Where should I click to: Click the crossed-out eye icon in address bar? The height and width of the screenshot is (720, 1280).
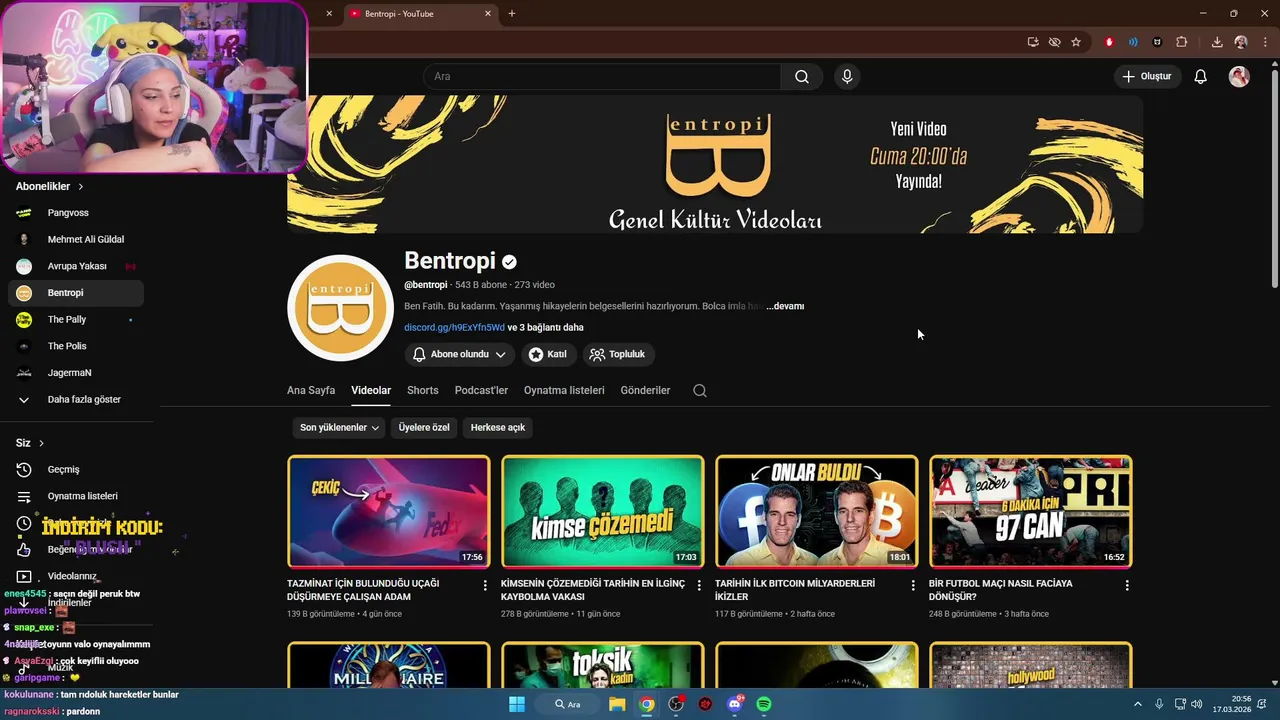coord(1054,42)
